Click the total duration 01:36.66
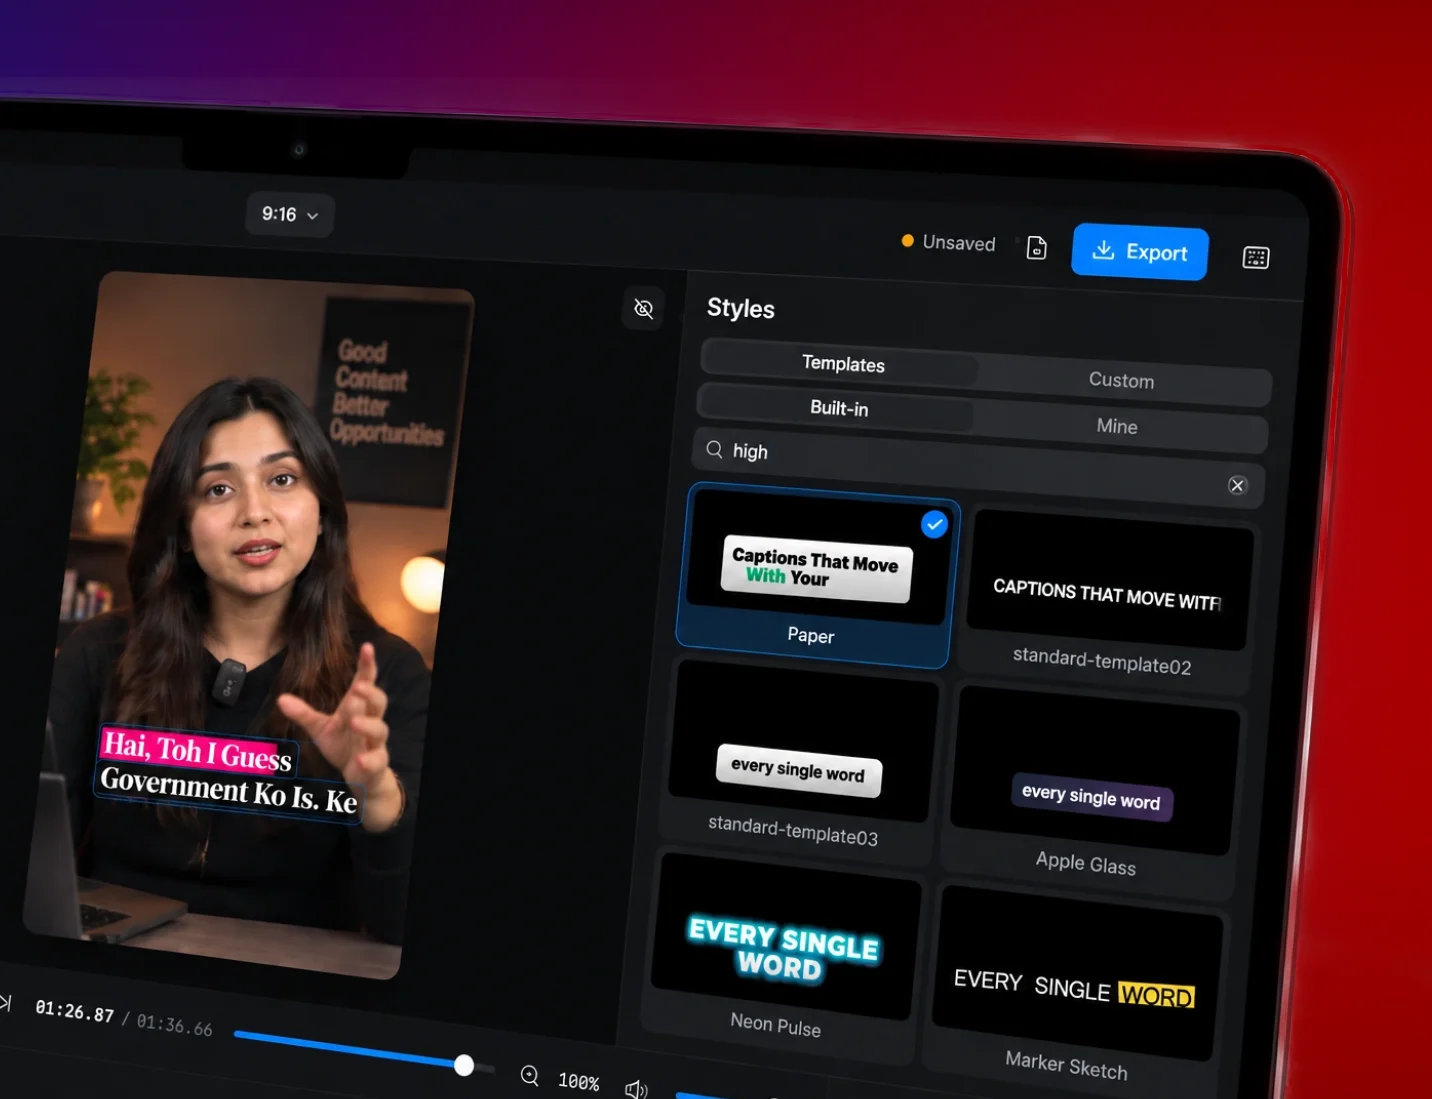Image resolution: width=1432 pixels, height=1099 pixels. pyautogui.click(x=174, y=1025)
